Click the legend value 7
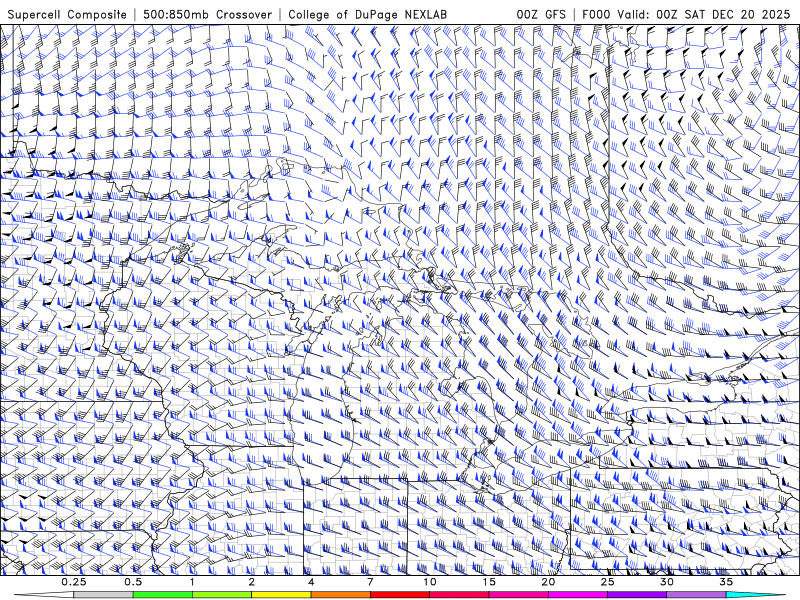The image size is (800, 600). [370, 582]
